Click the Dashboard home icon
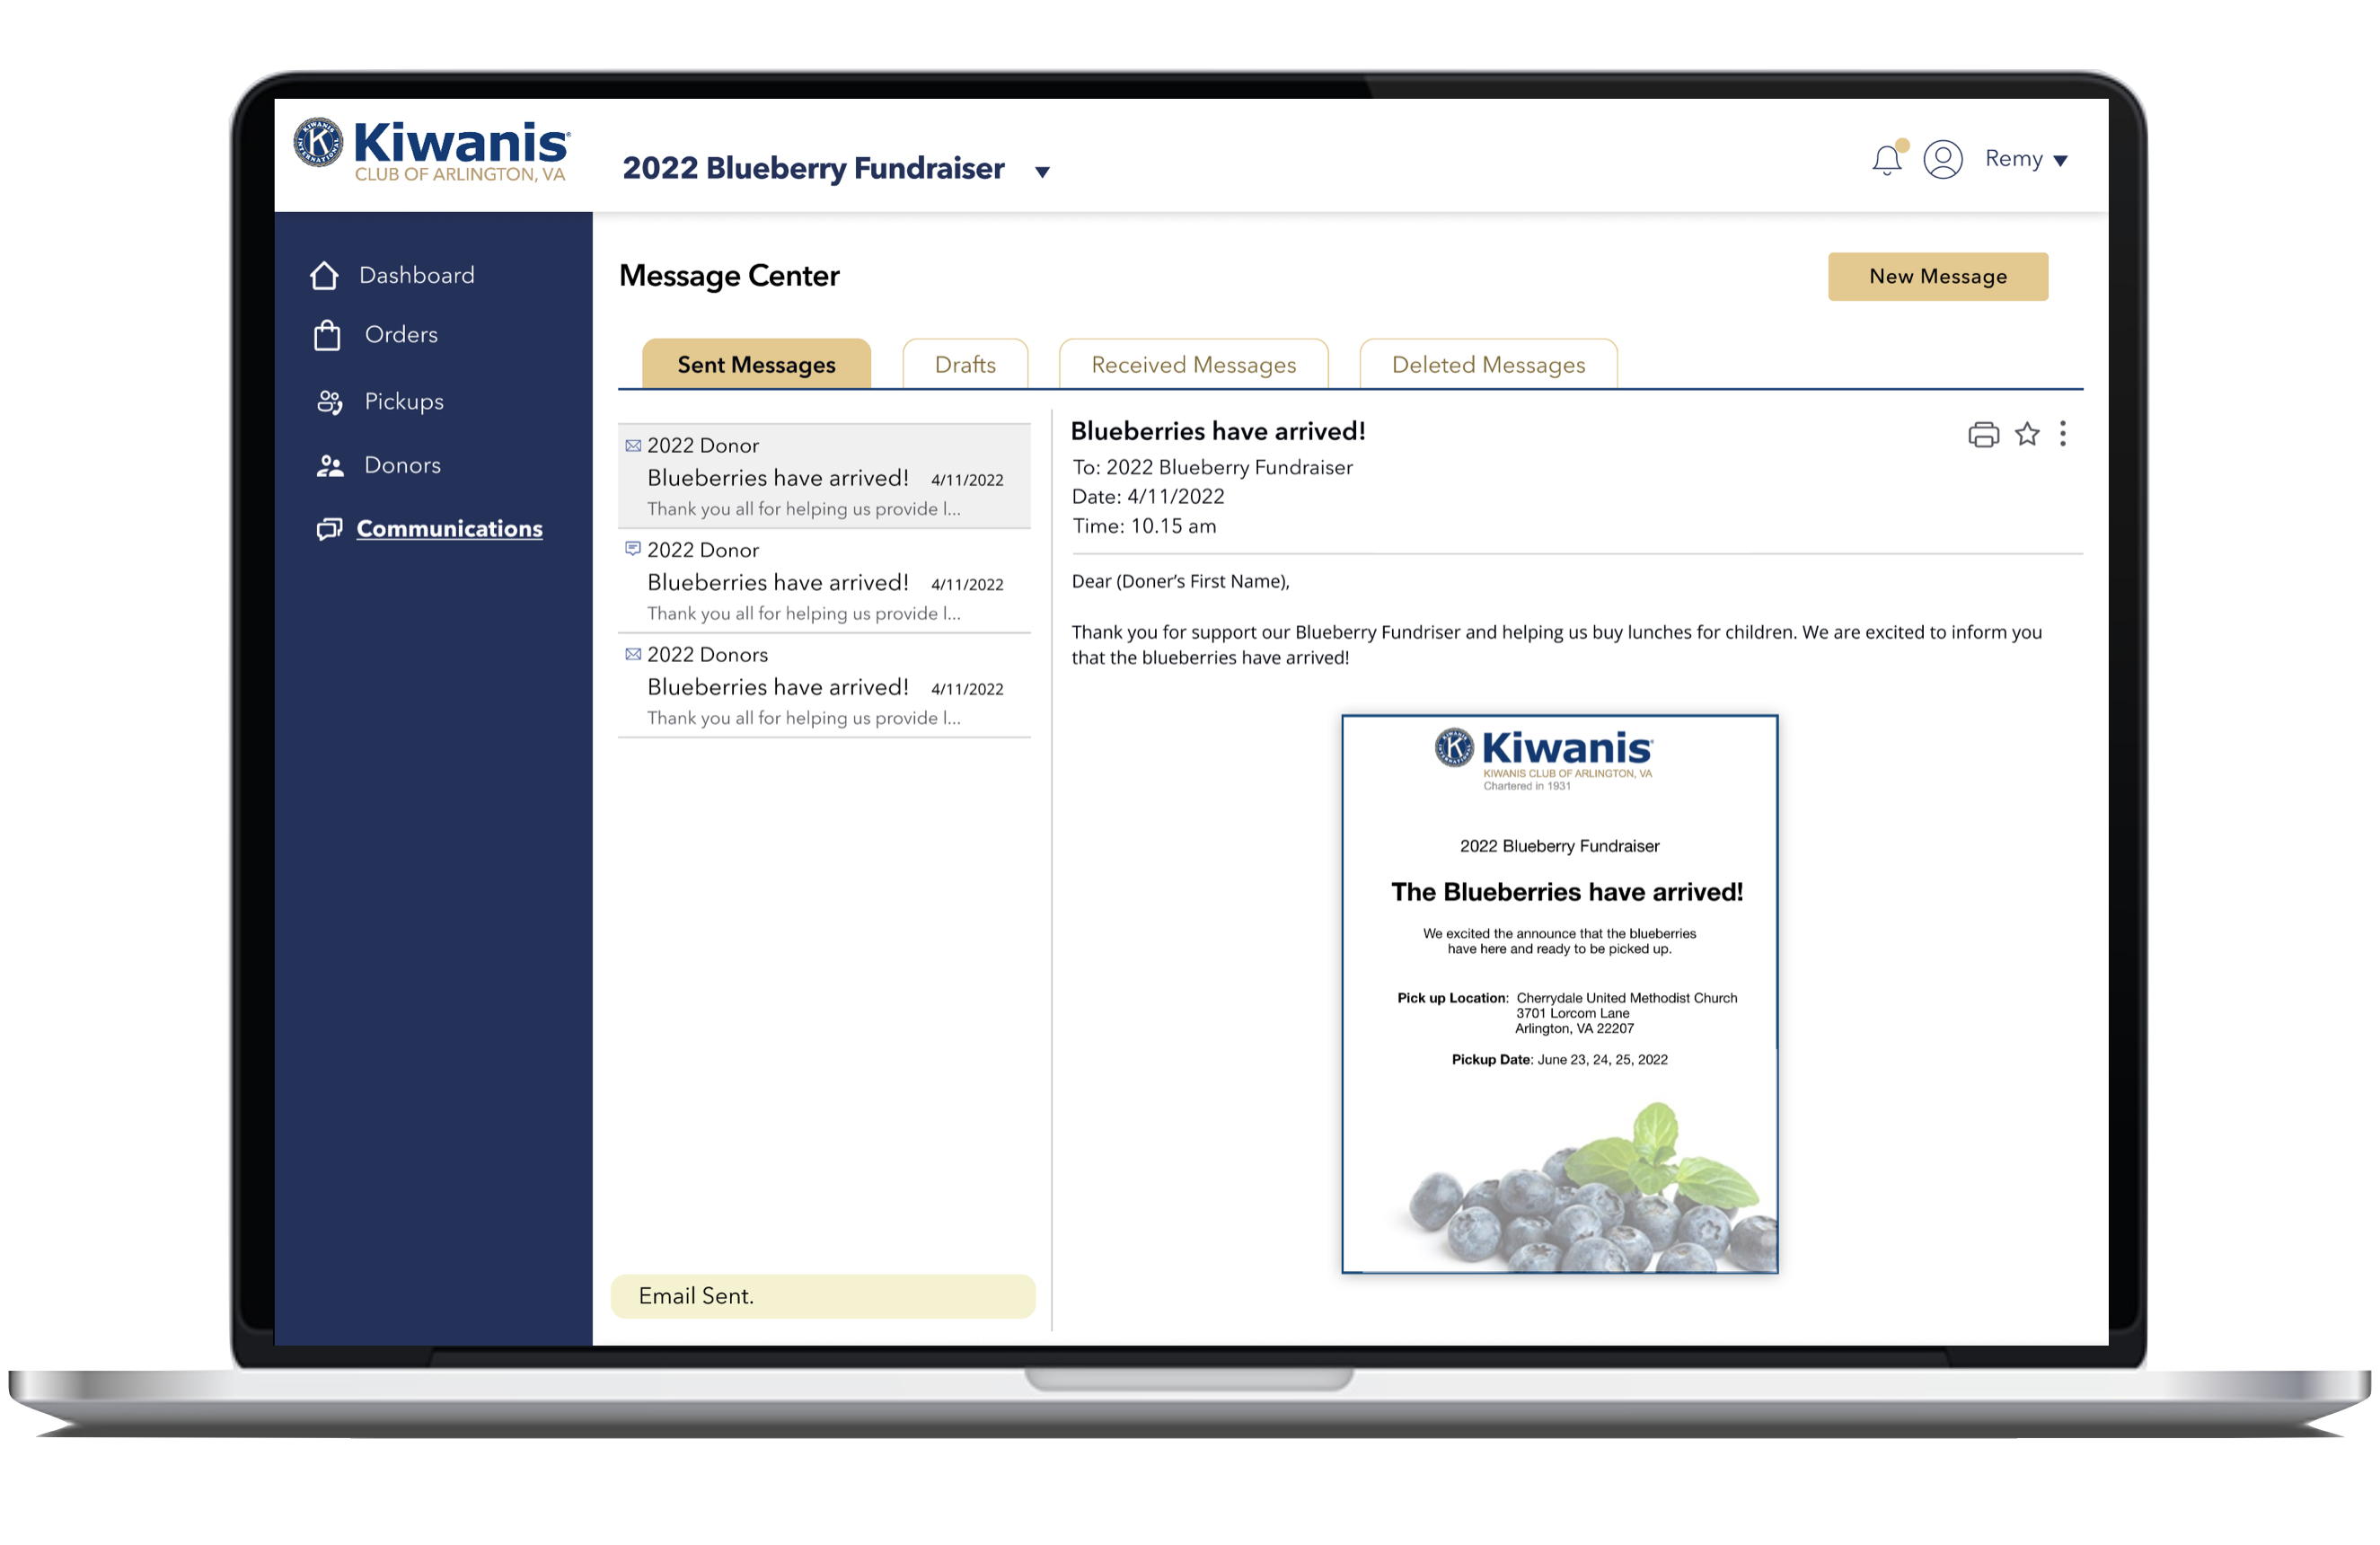This screenshot has width=2380, height=1545. coord(324,275)
